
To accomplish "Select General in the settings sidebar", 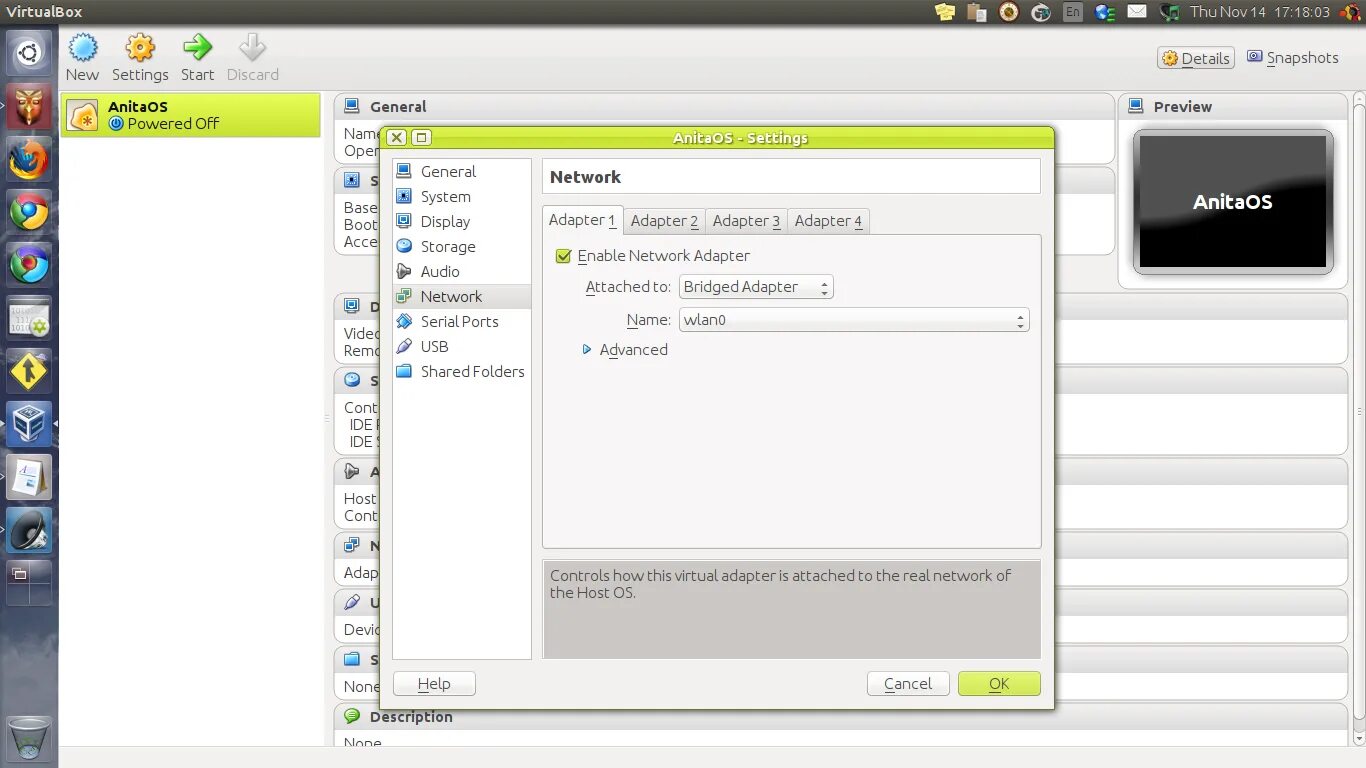I will point(461,171).
